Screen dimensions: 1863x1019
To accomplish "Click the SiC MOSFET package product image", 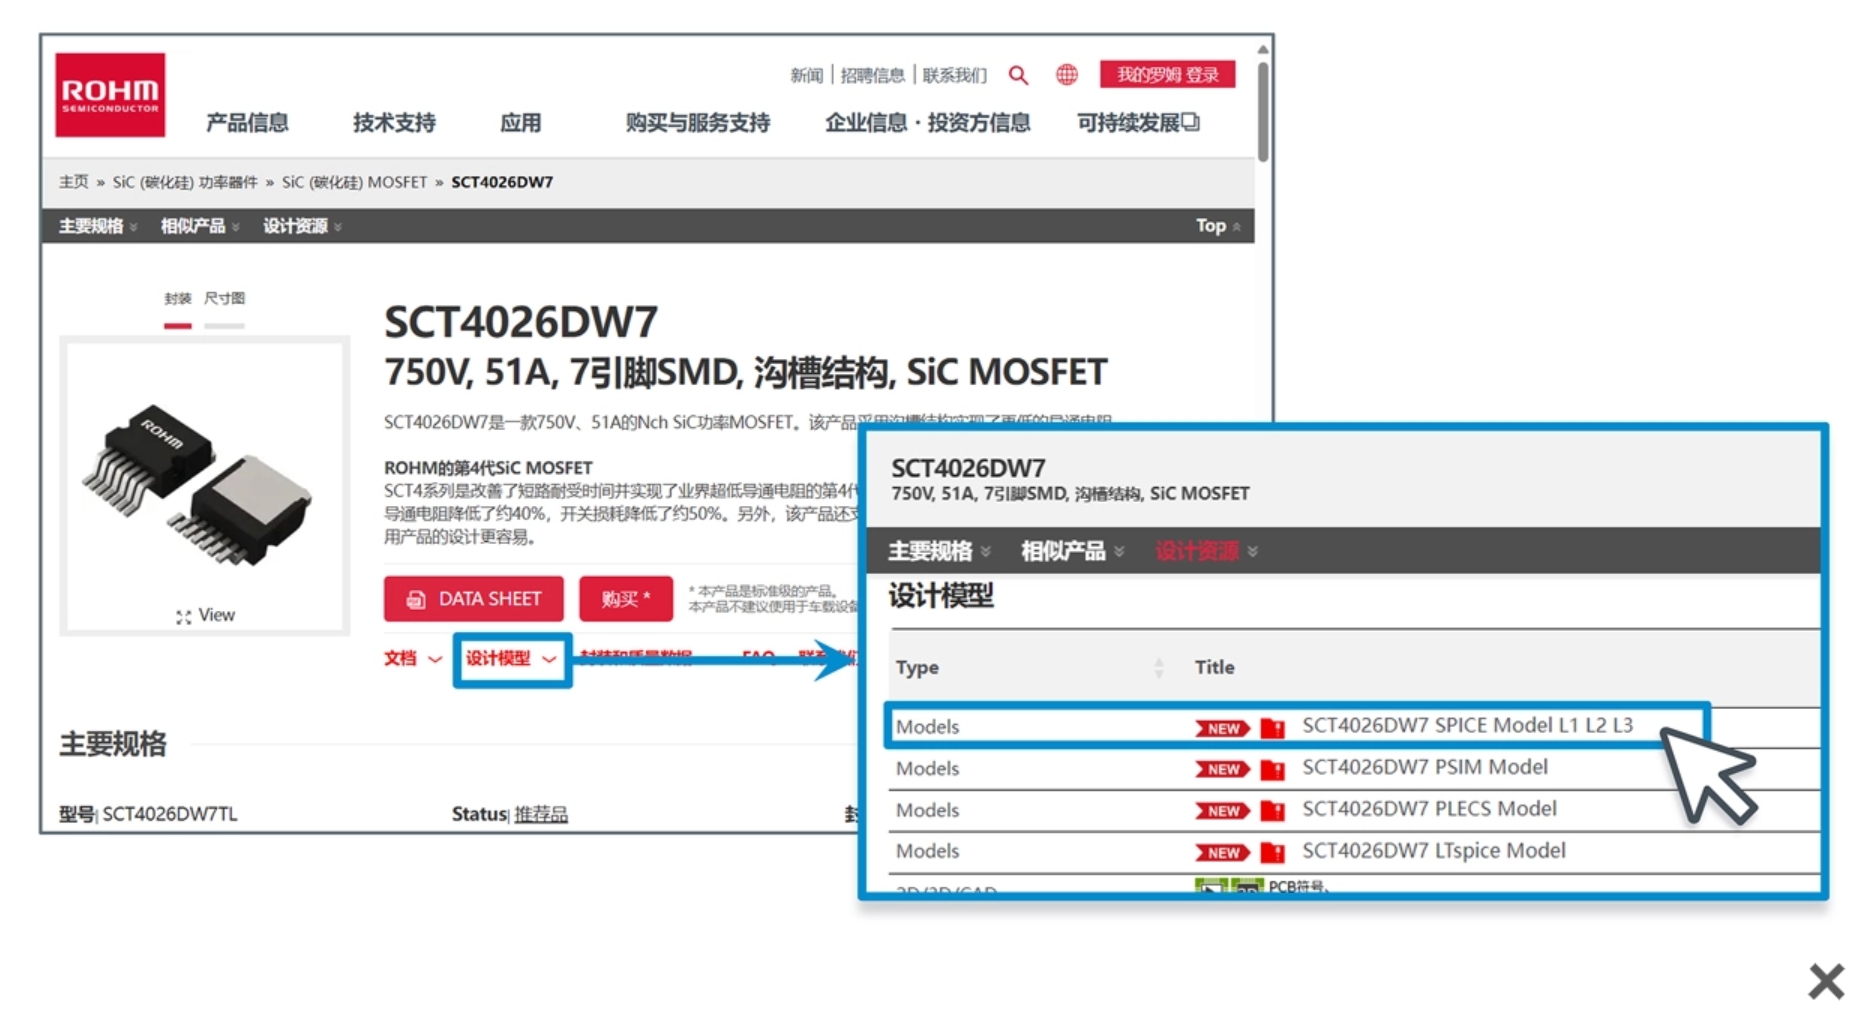I will pos(197,485).
